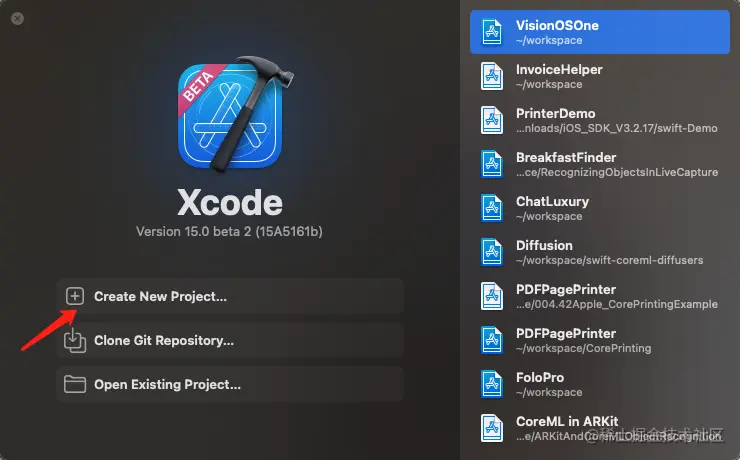Click the swift-Demo path under PrinterDemo
The width and height of the screenshot is (740, 460).
(x=616, y=128)
